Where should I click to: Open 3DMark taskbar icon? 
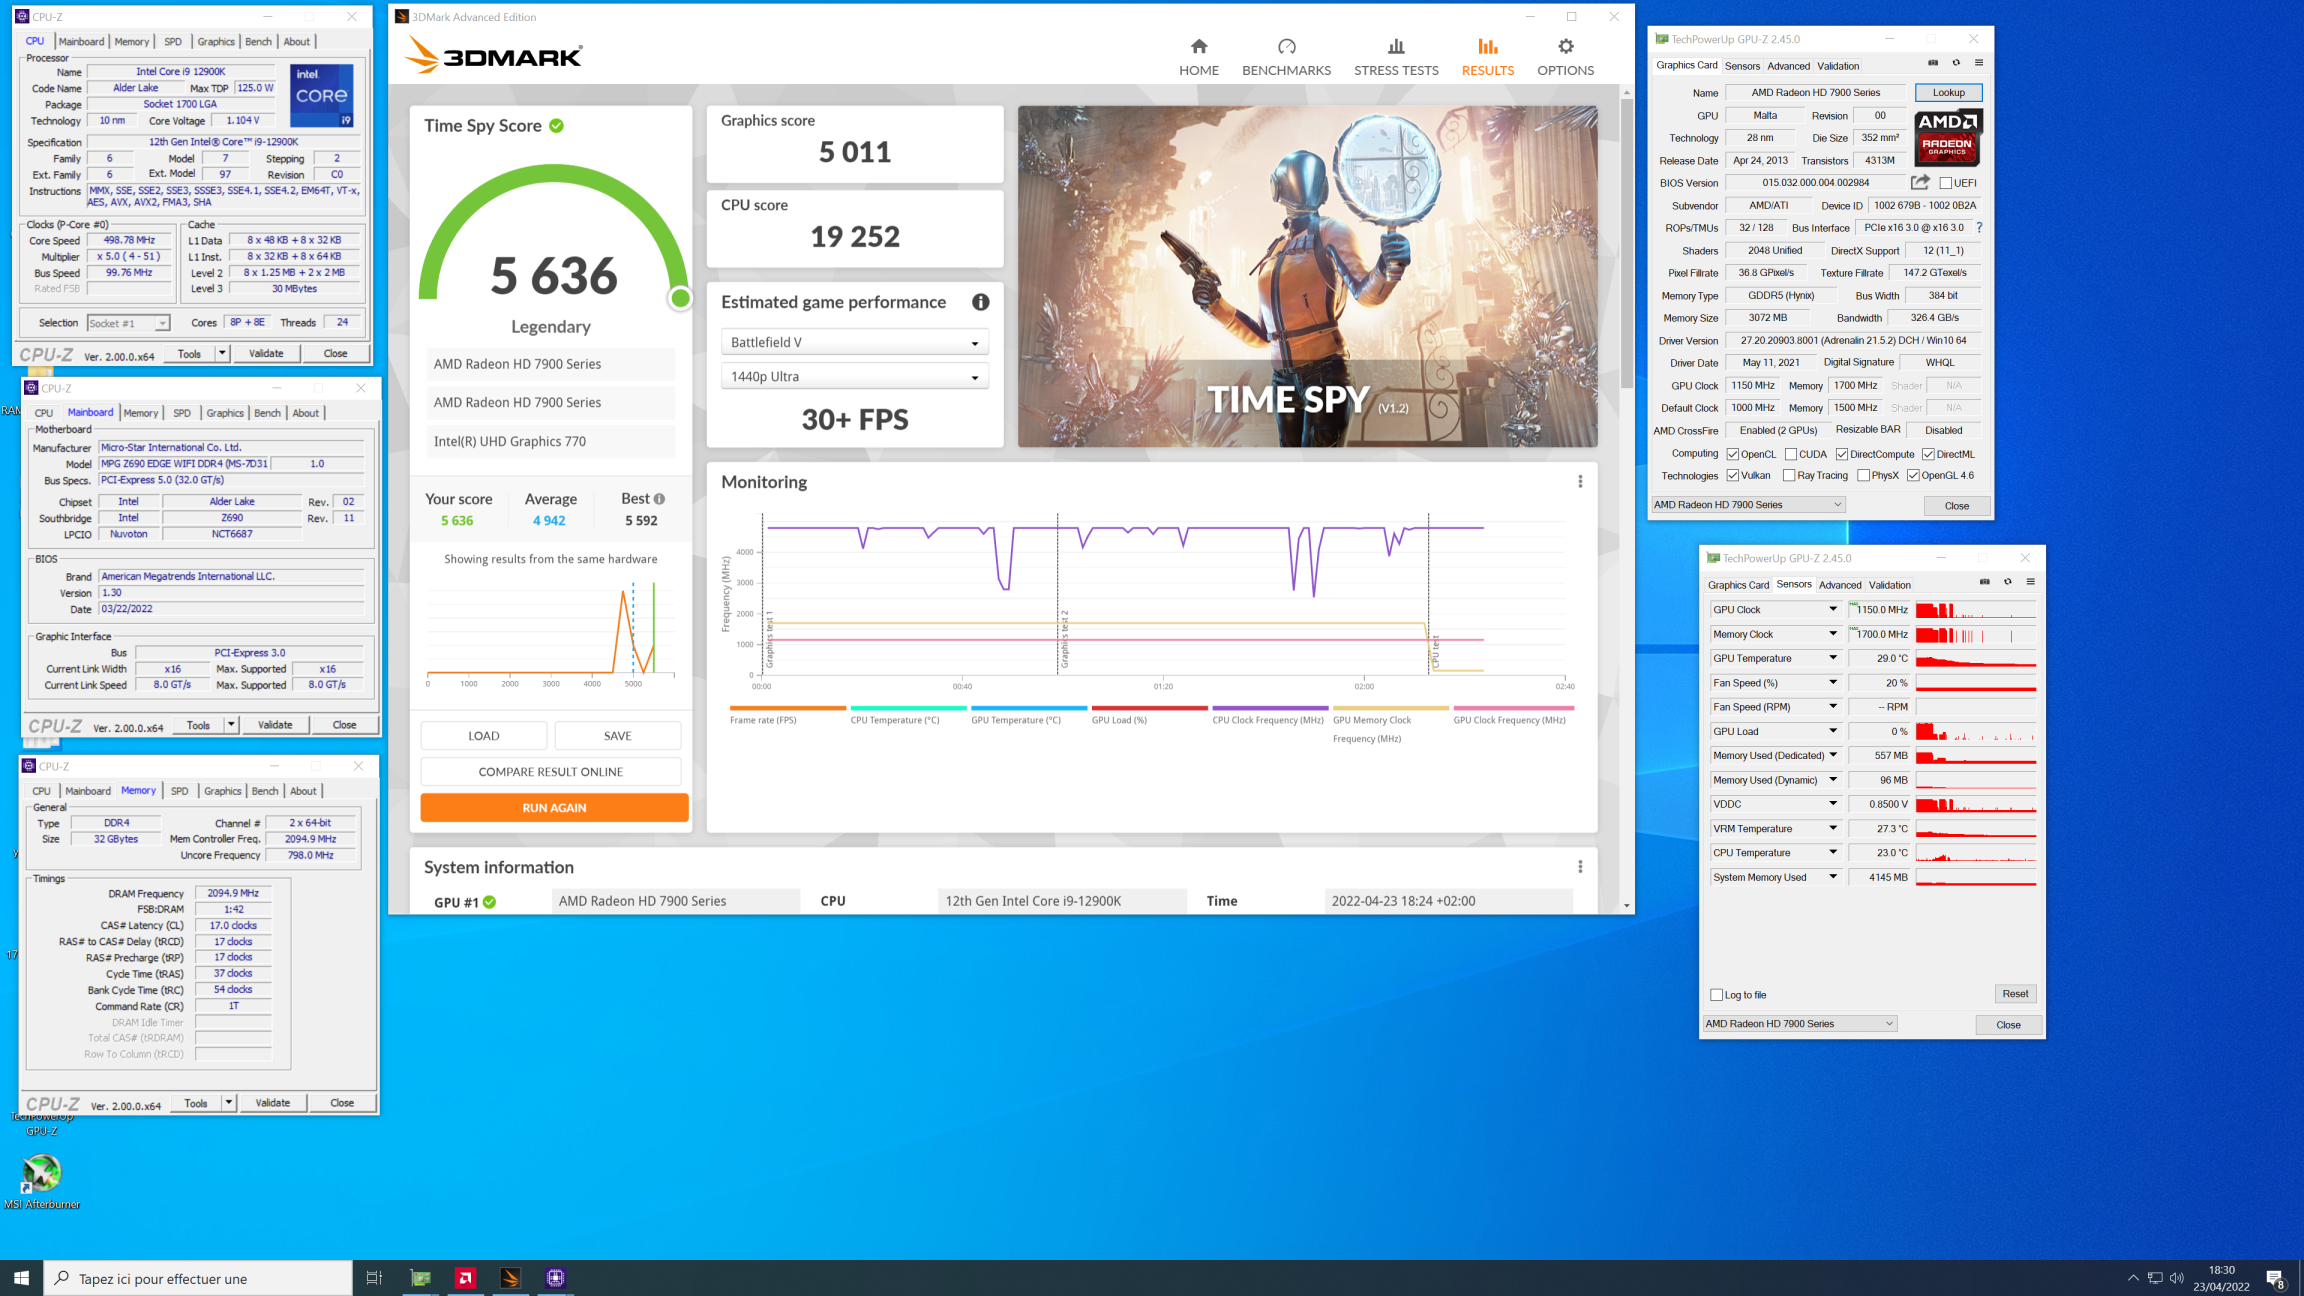[x=510, y=1278]
